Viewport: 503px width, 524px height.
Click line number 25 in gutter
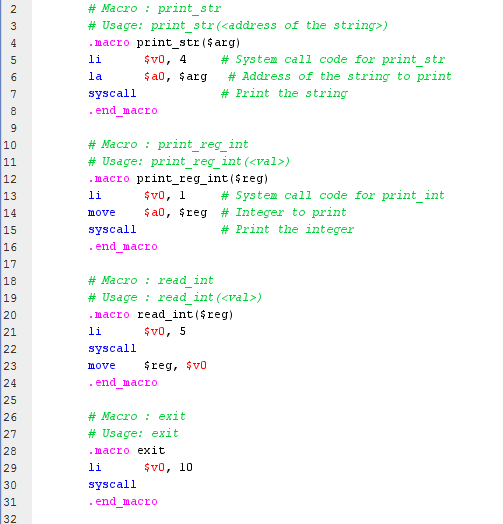point(10,400)
